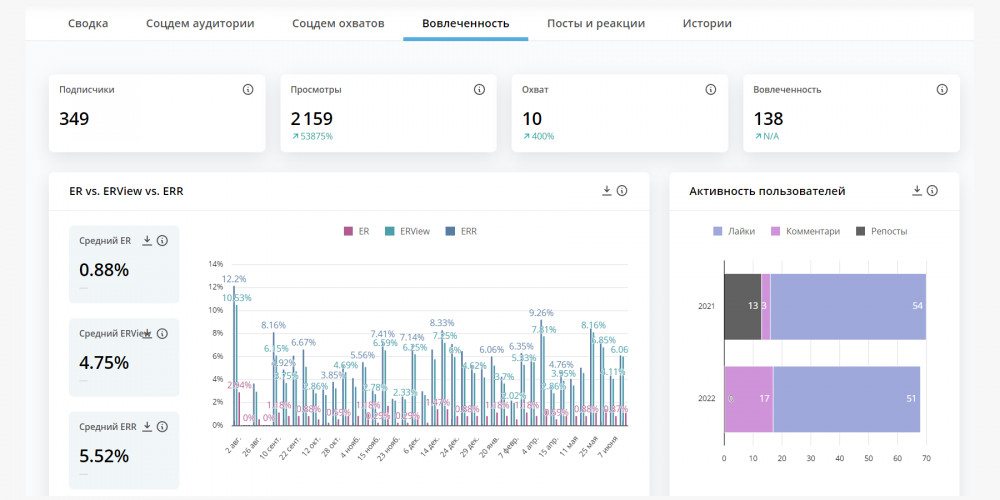
Task: Download Активность пользователей chart
Action: [x=917, y=190]
